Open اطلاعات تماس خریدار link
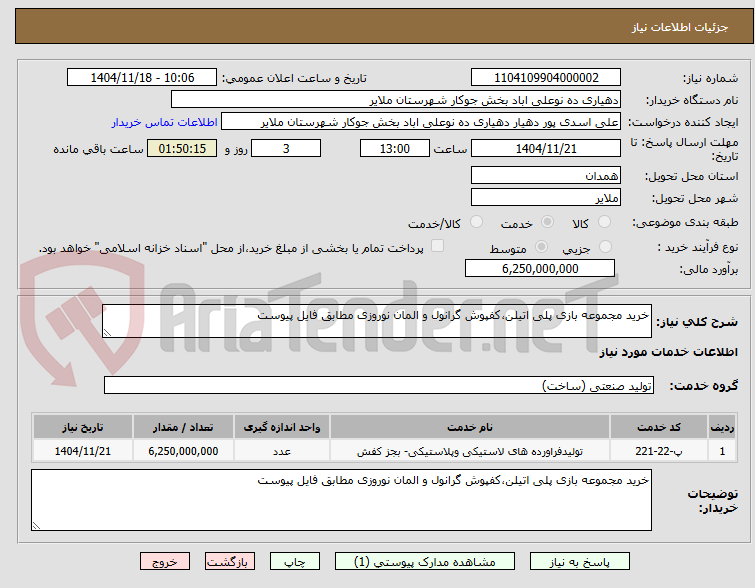The image size is (755, 588). click(x=165, y=122)
